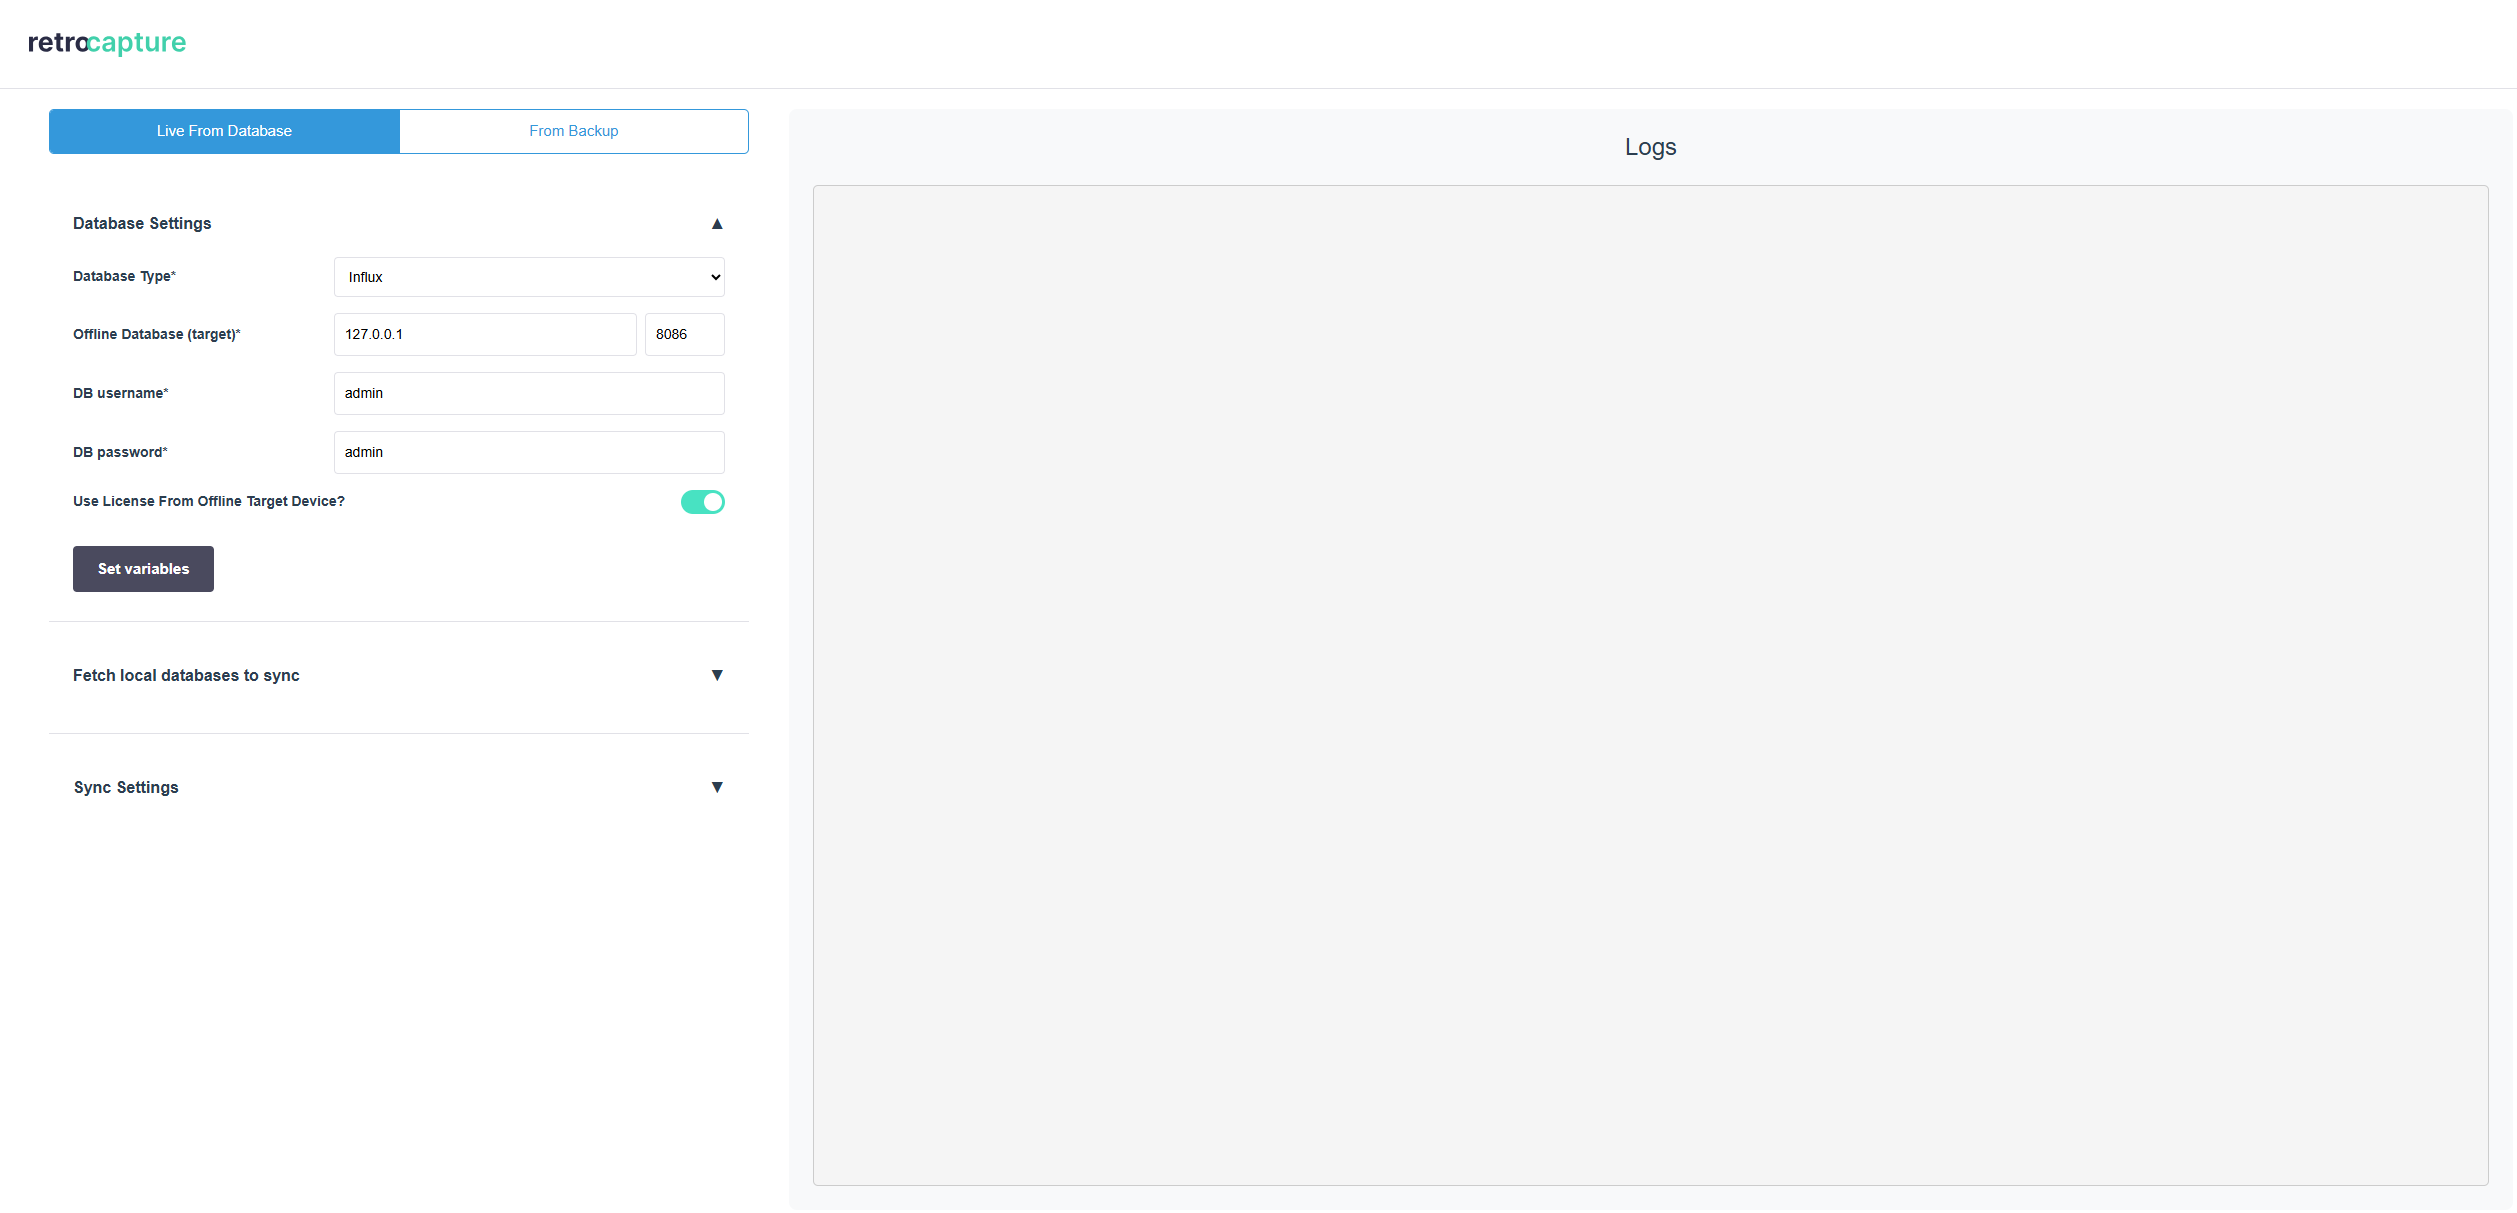Click the Sync Settings section title

click(126, 788)
